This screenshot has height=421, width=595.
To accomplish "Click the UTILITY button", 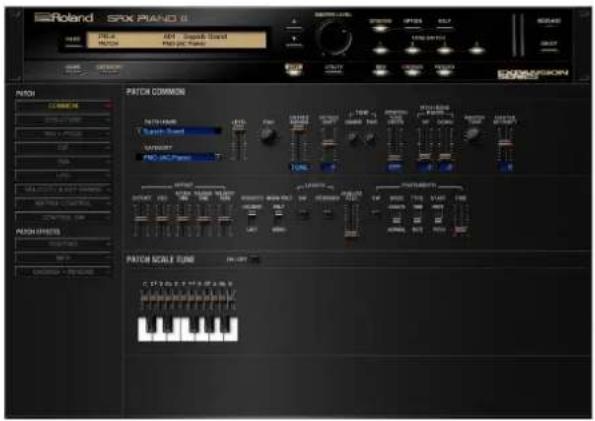I will coord(334,69).
